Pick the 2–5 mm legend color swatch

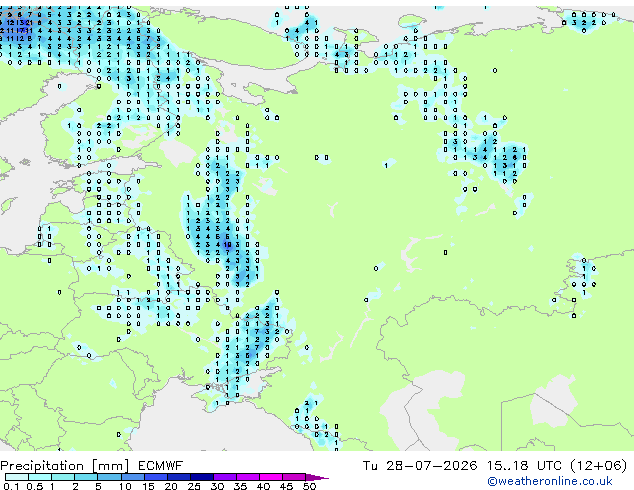coord(86,477)
